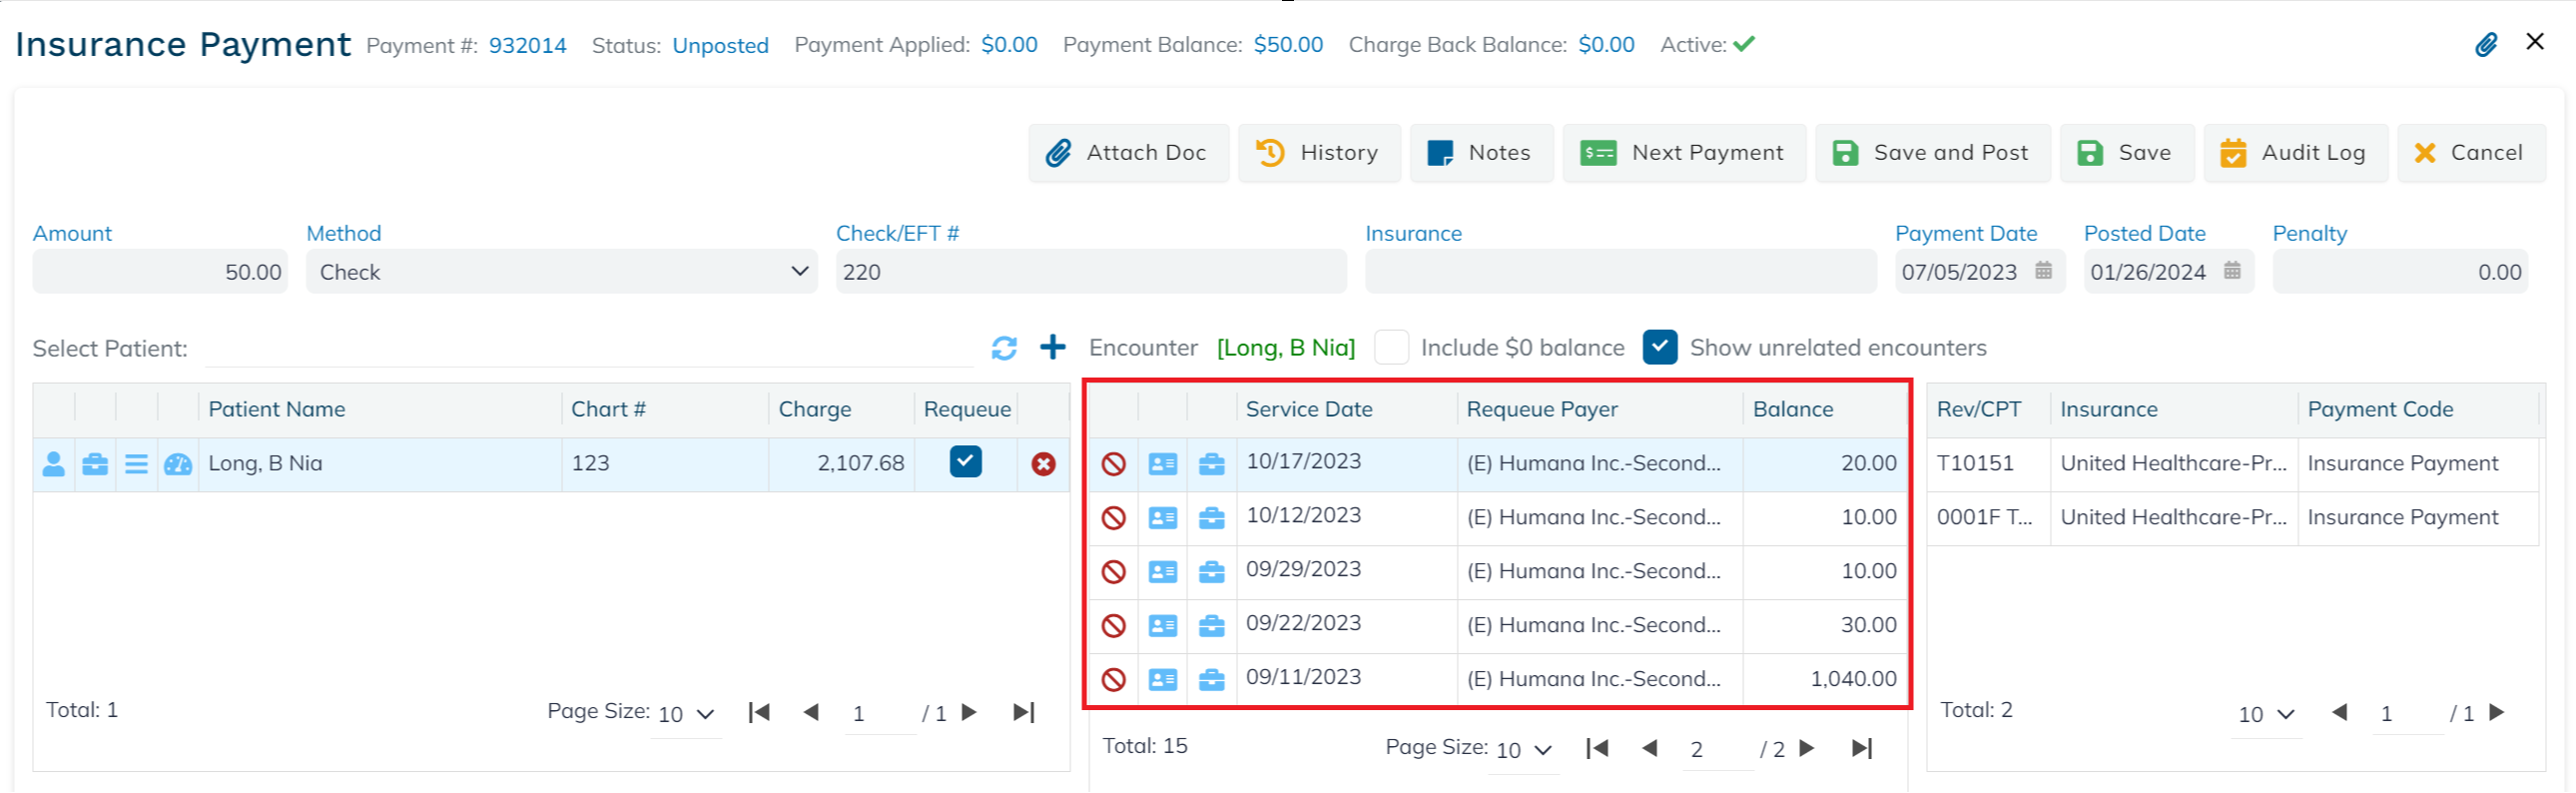Image resolution: width=2576 pixels, height=793 pixels.
Task: Remove patient Long, B Nia with red X
Action: 1043,464
